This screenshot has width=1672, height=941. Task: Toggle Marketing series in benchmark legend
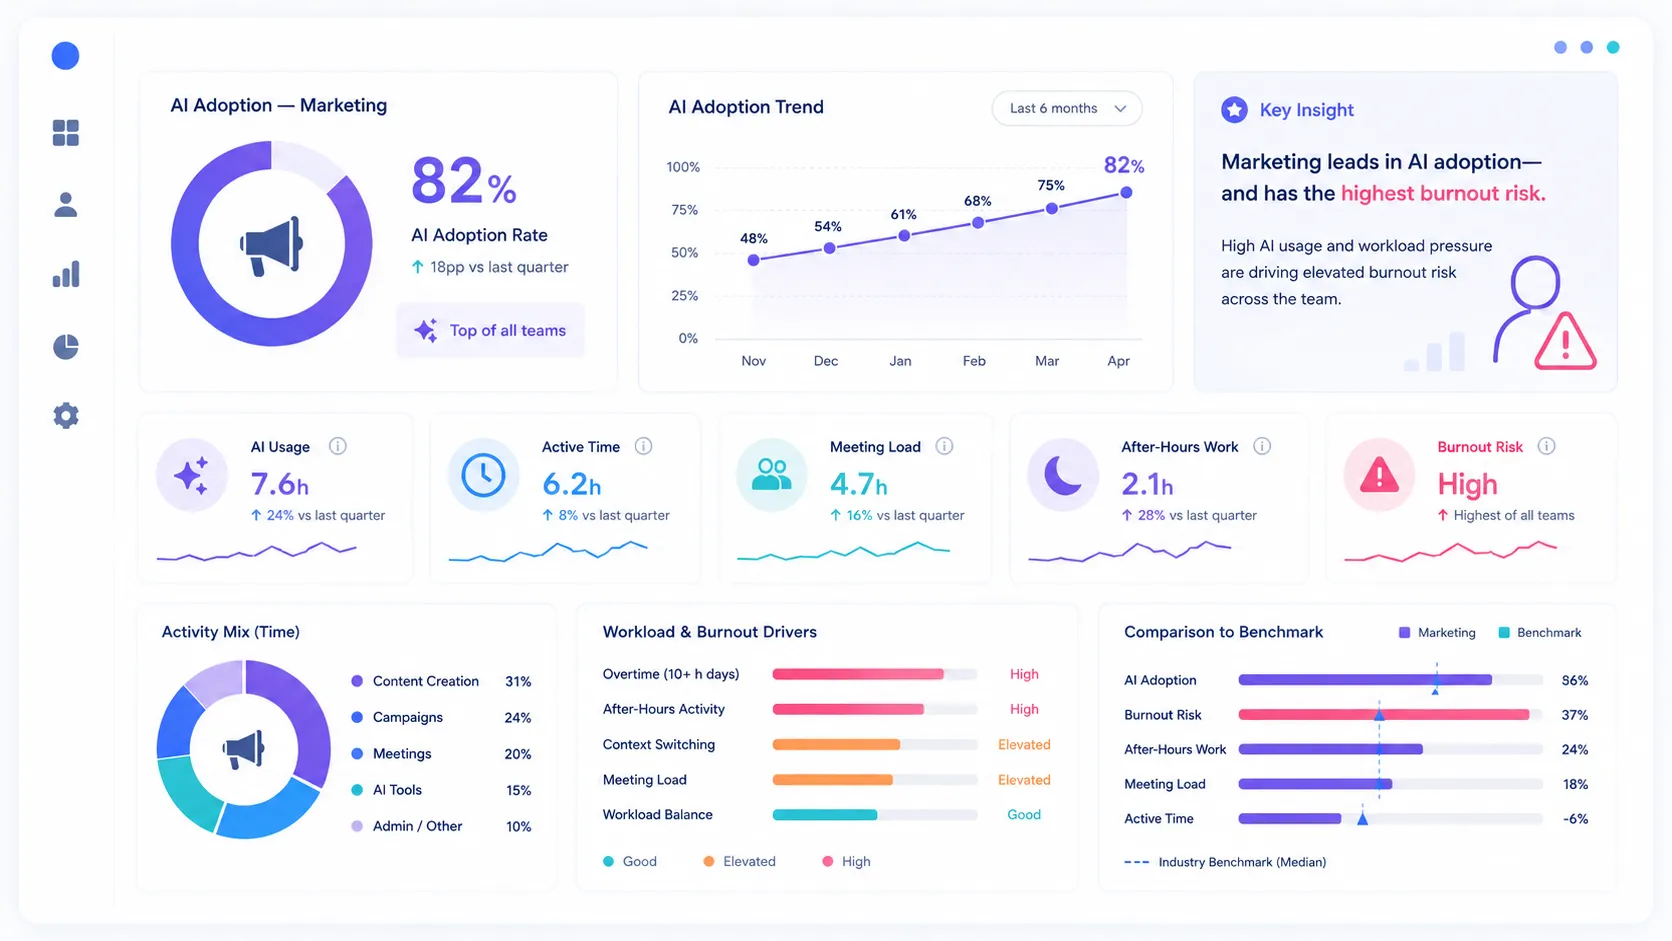click(x=1437, y=633)
